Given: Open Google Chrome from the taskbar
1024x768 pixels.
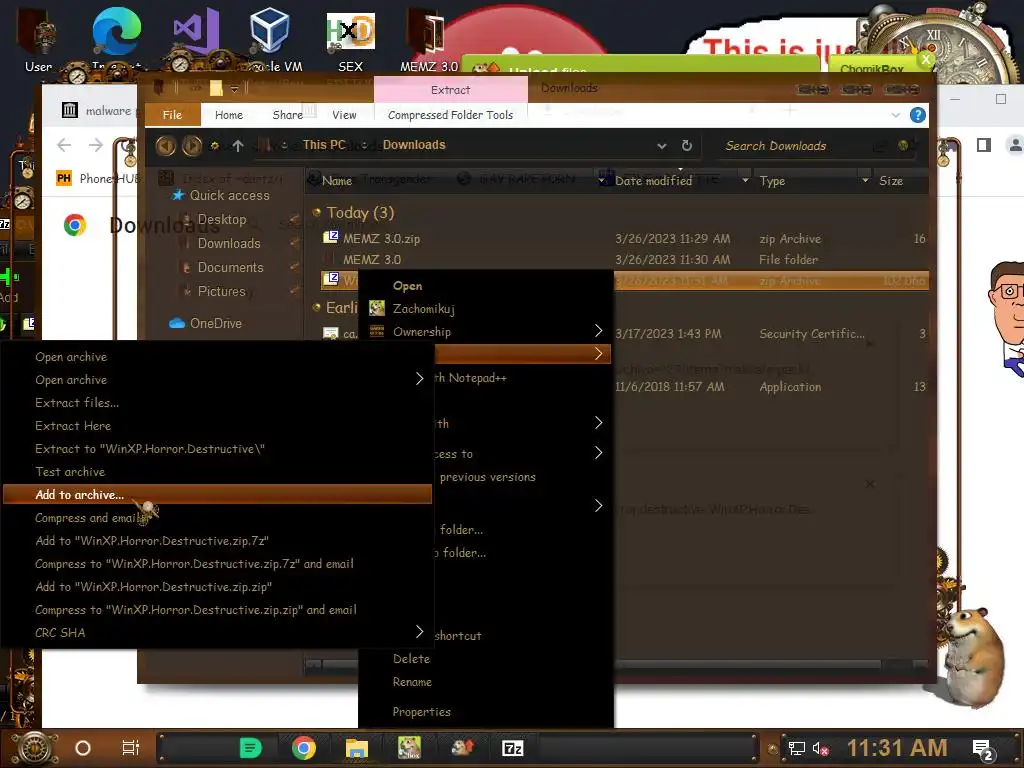Looking at the screenshot, I should click(x=304, y=748).
